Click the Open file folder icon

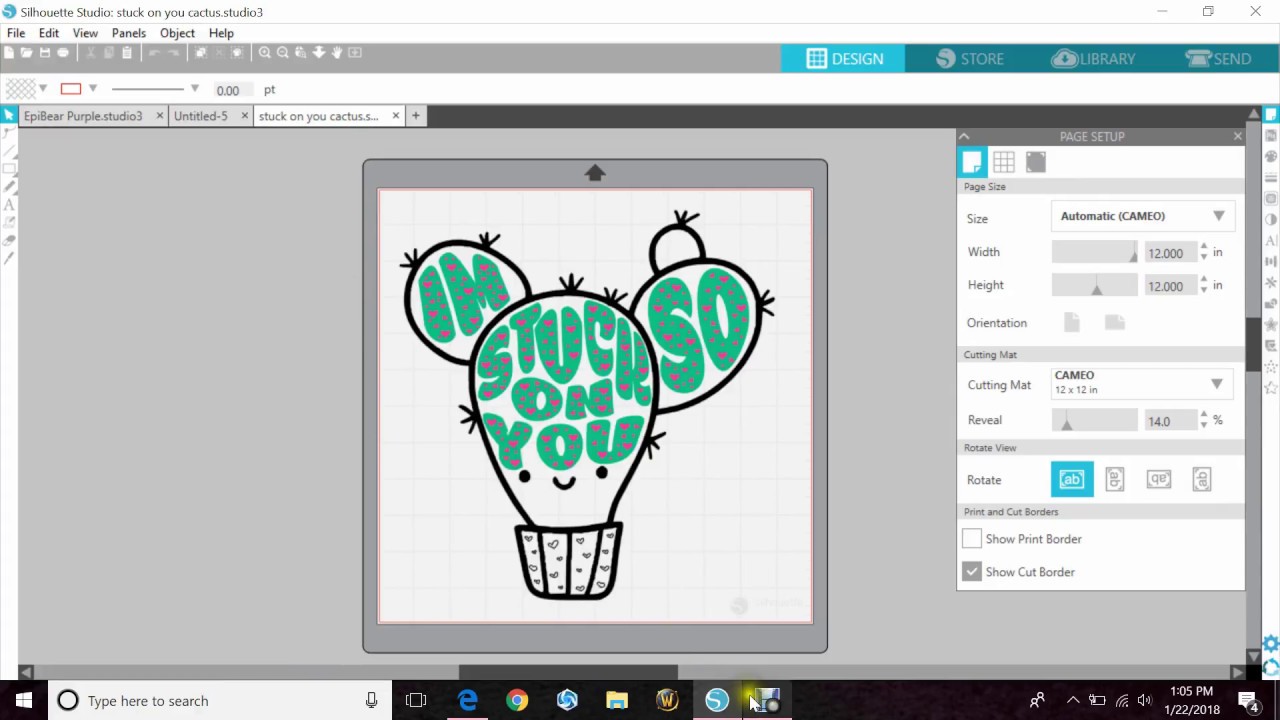[26, 52]
